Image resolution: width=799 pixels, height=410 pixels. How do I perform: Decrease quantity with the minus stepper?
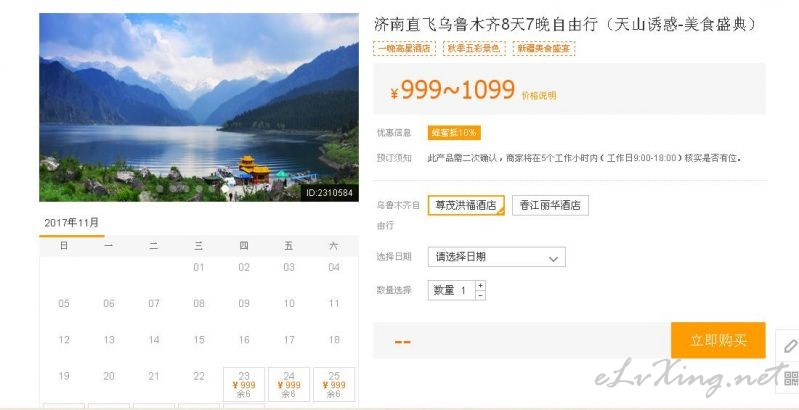(x=480, y=295)
